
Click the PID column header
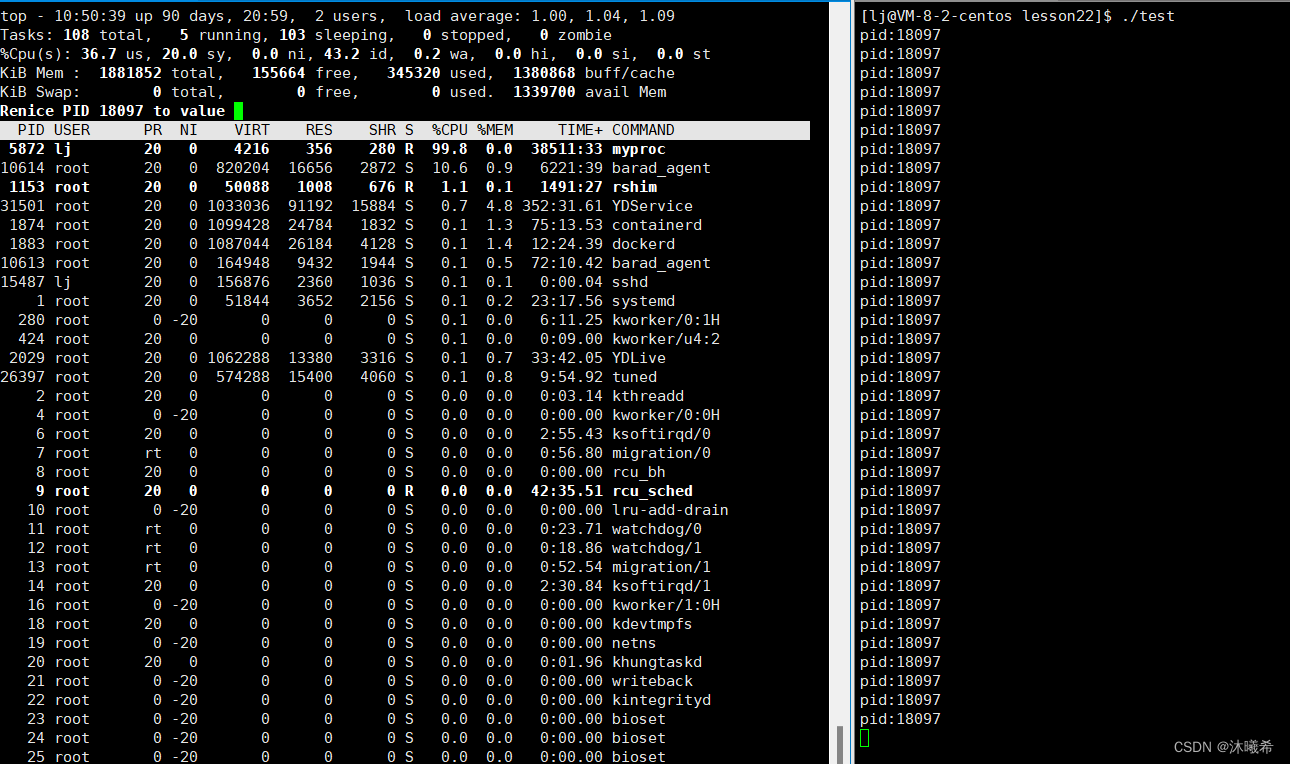click(31, 130)
